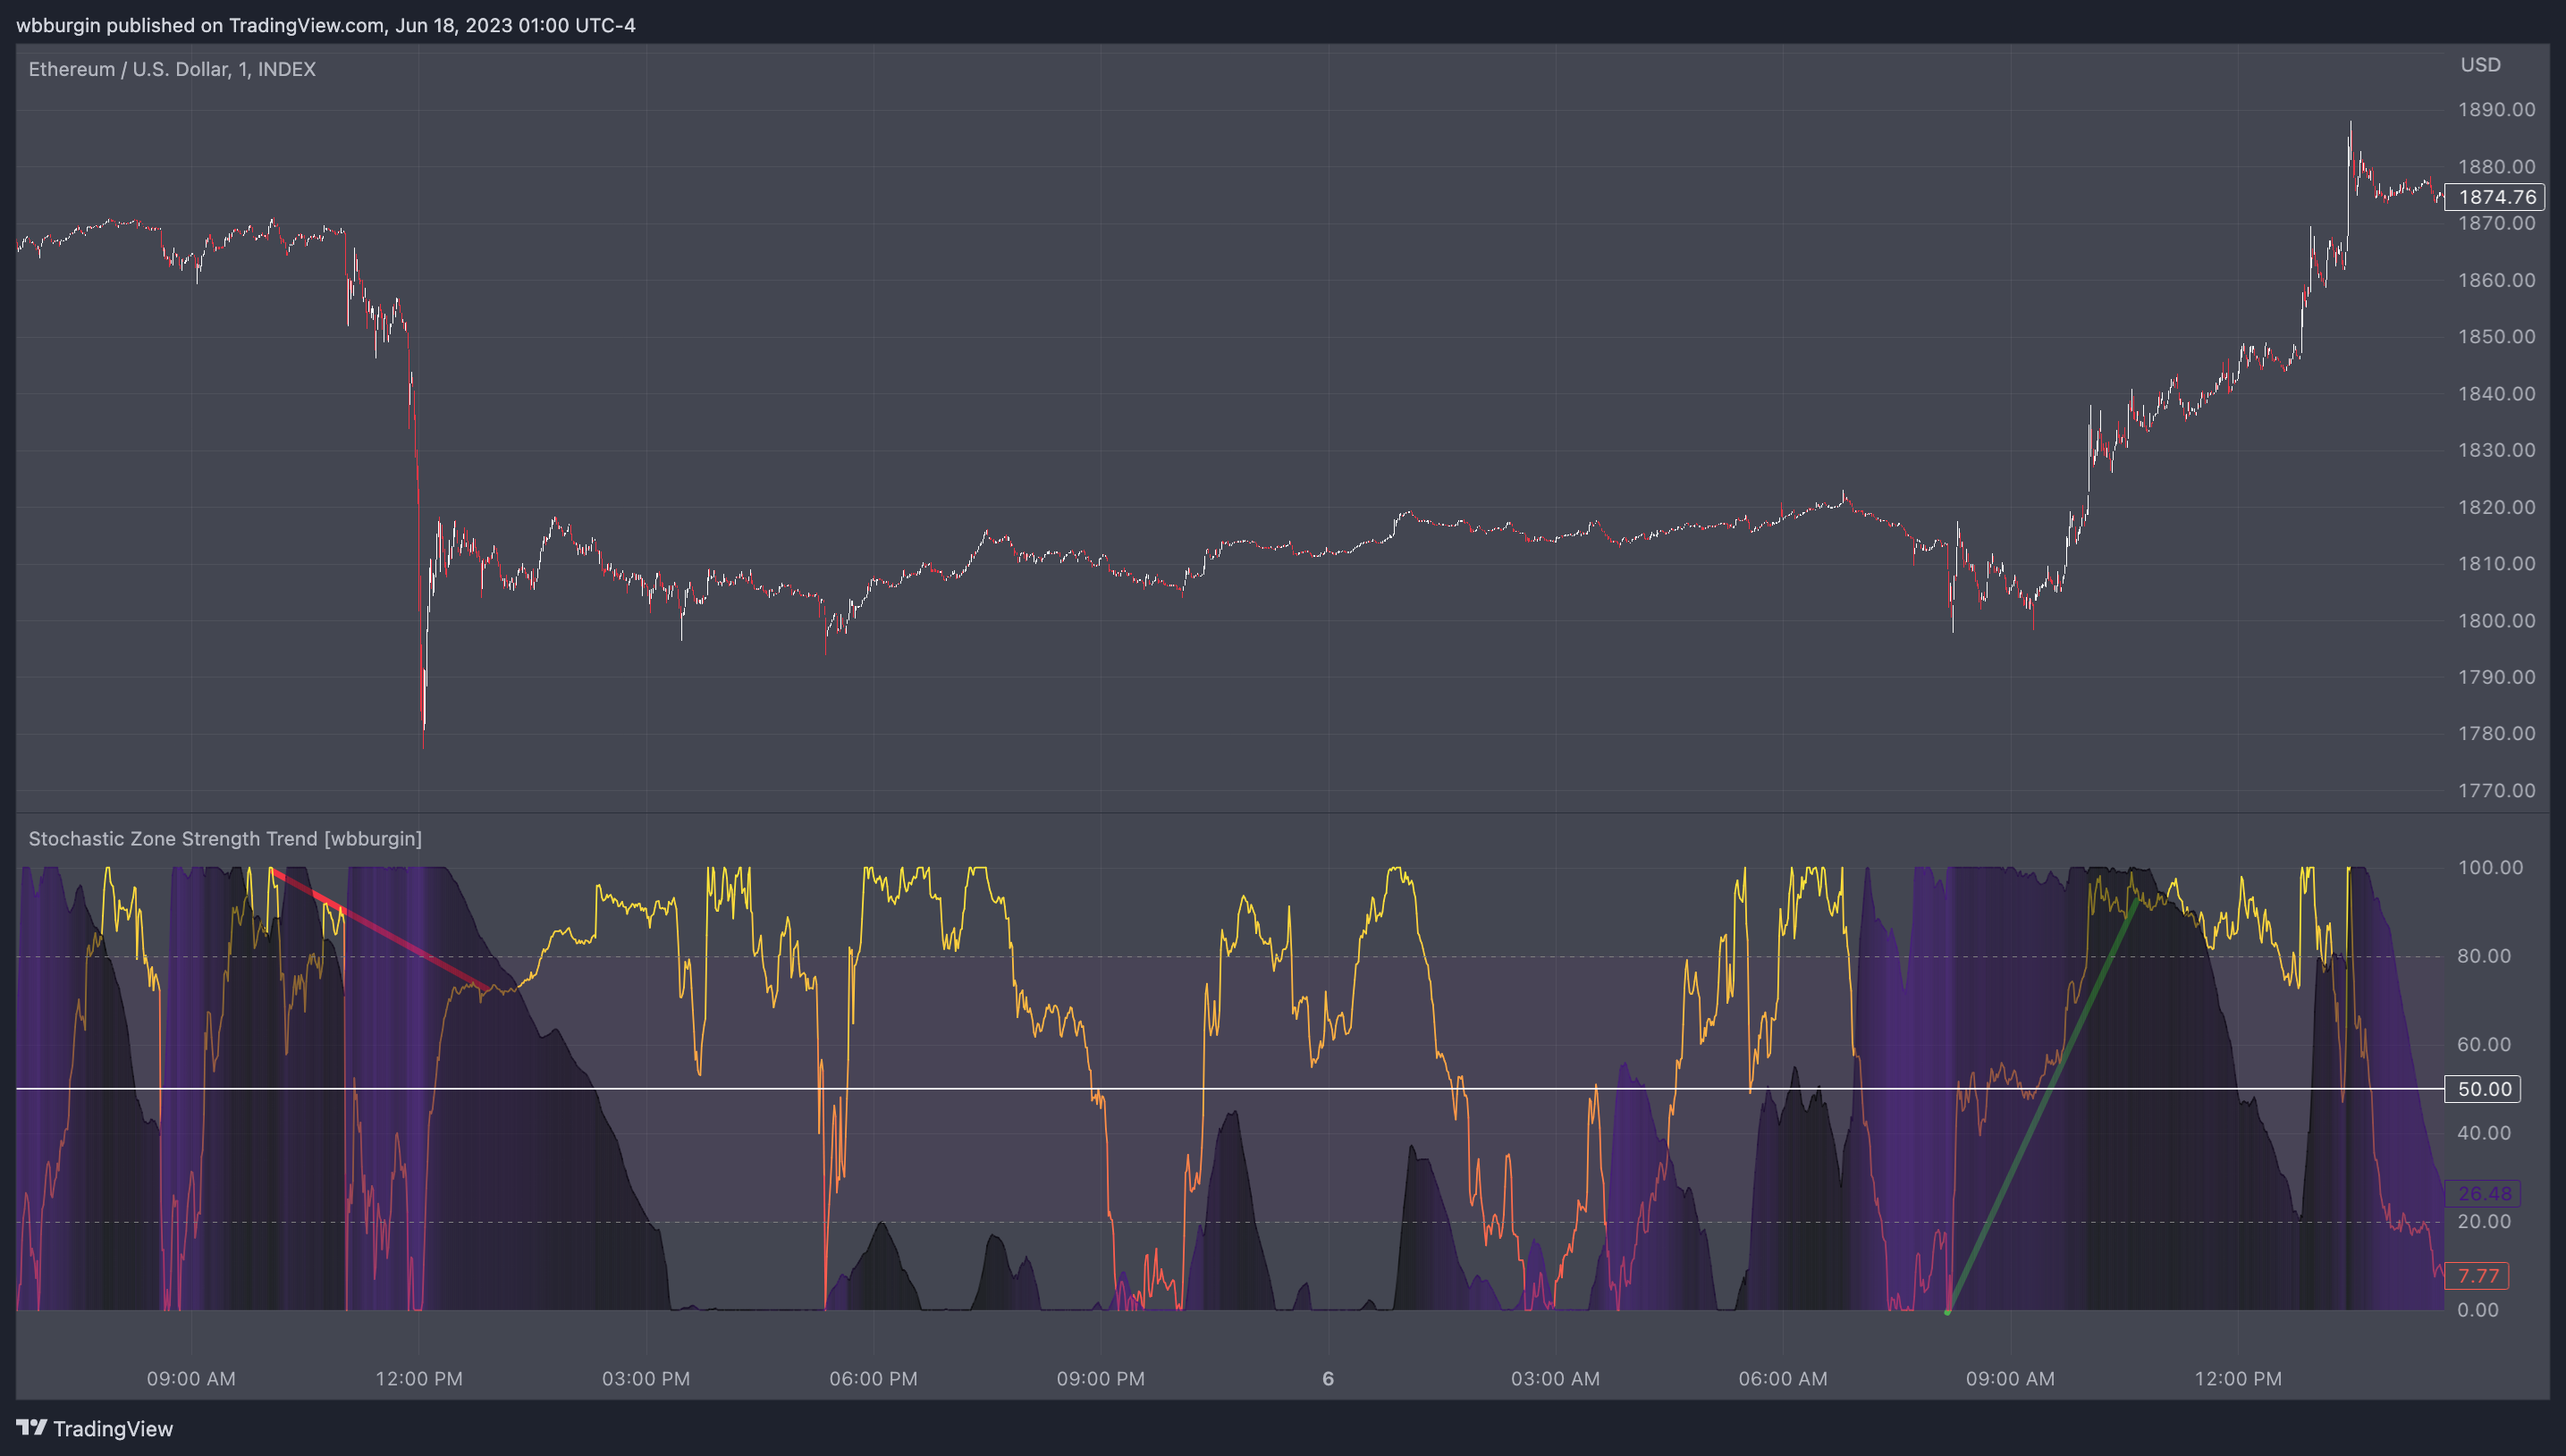
Task: Click the current price label 1874.76
Action: tap(2494, 197)
